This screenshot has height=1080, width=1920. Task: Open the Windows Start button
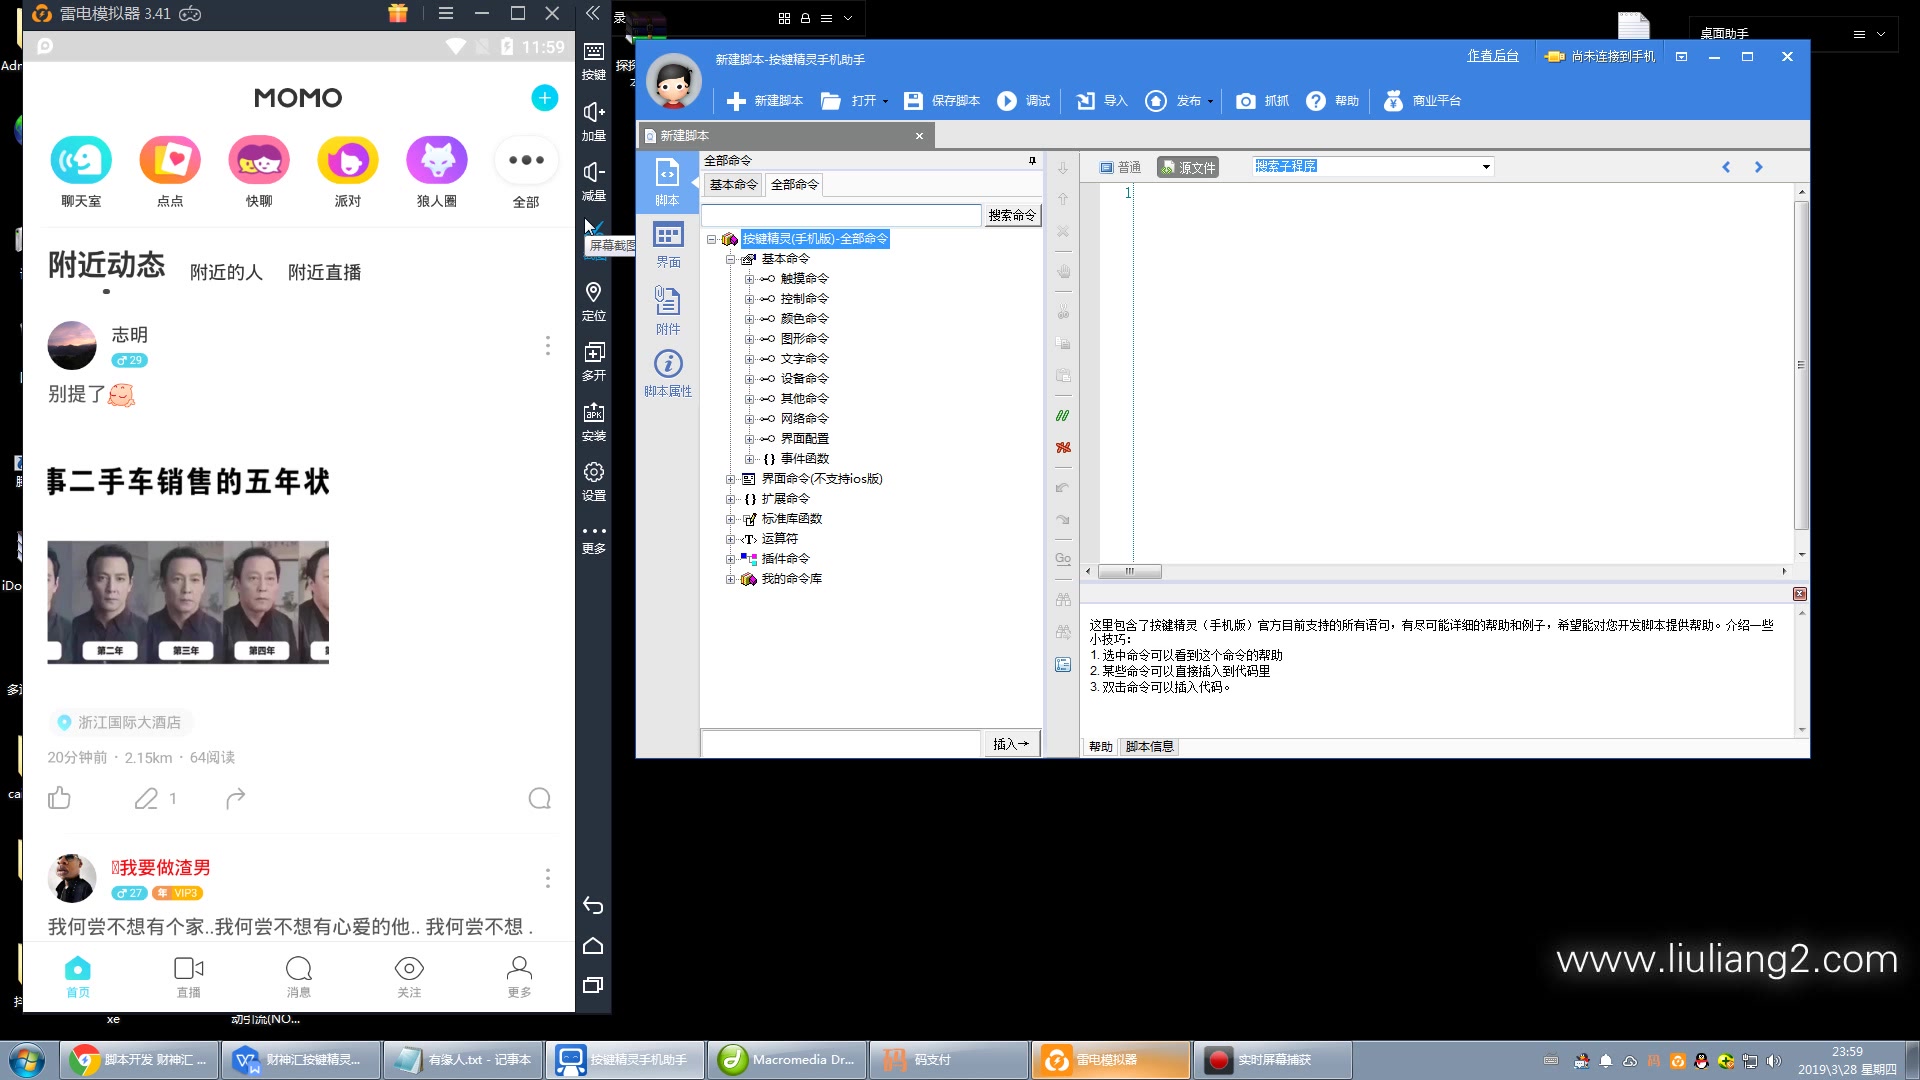(27, 1060)
